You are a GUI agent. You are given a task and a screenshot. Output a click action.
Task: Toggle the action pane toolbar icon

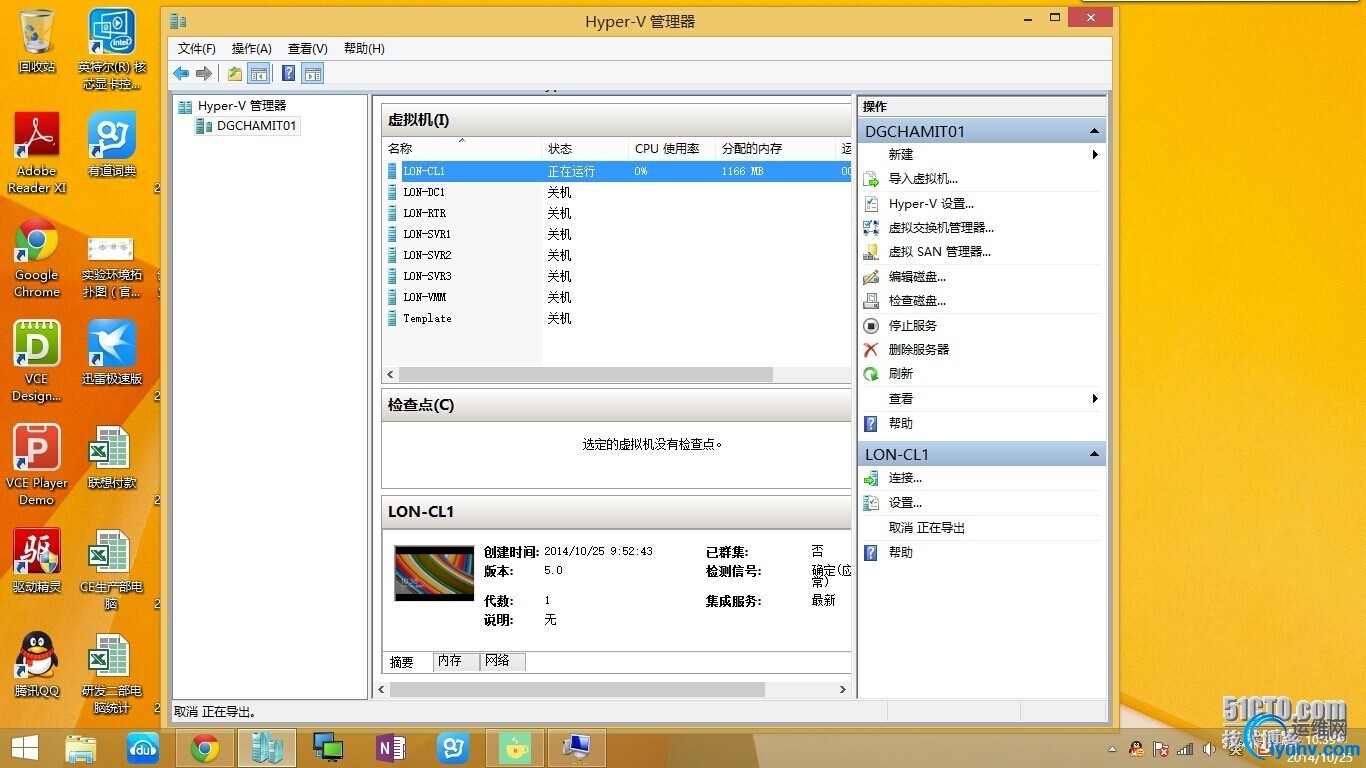313,73
